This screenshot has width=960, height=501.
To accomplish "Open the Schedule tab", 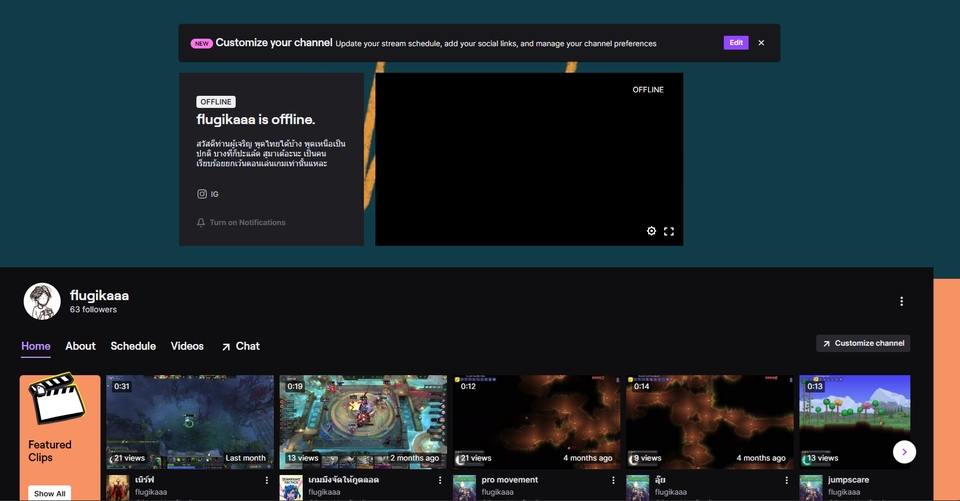I will [133, 346].
